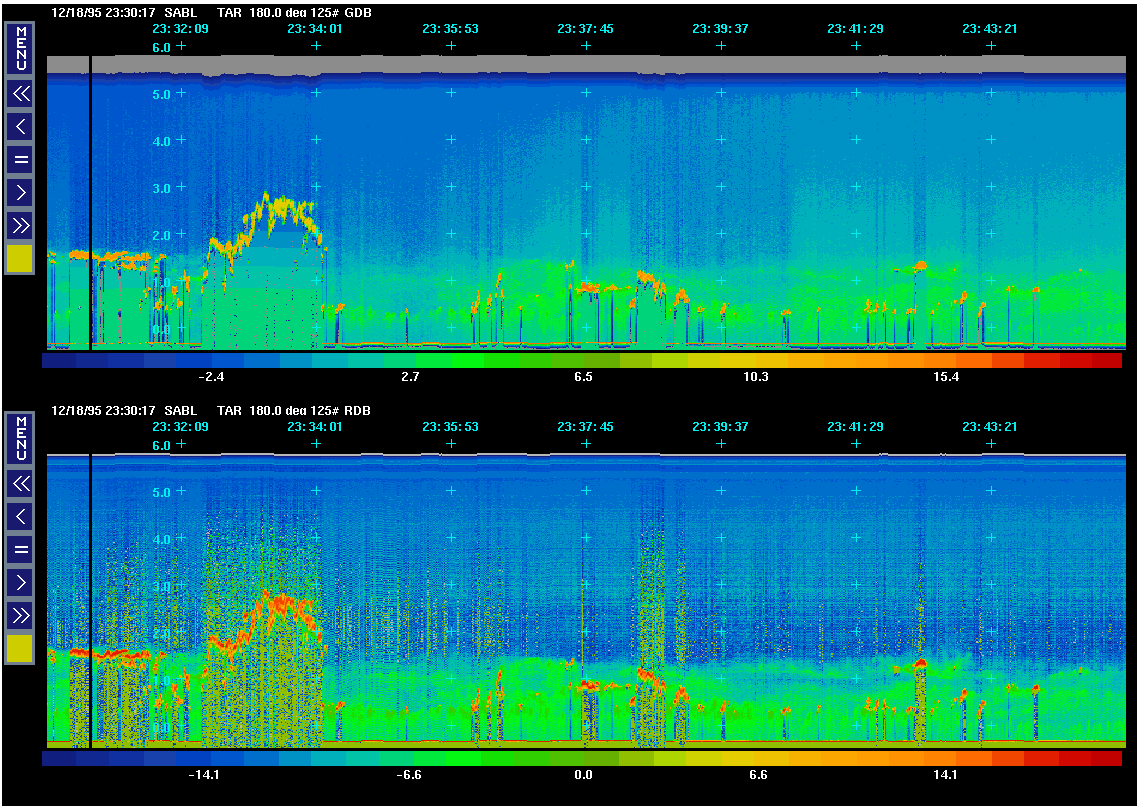
Task: Open the MENU button in RDB panel
Action: point(20,437)
